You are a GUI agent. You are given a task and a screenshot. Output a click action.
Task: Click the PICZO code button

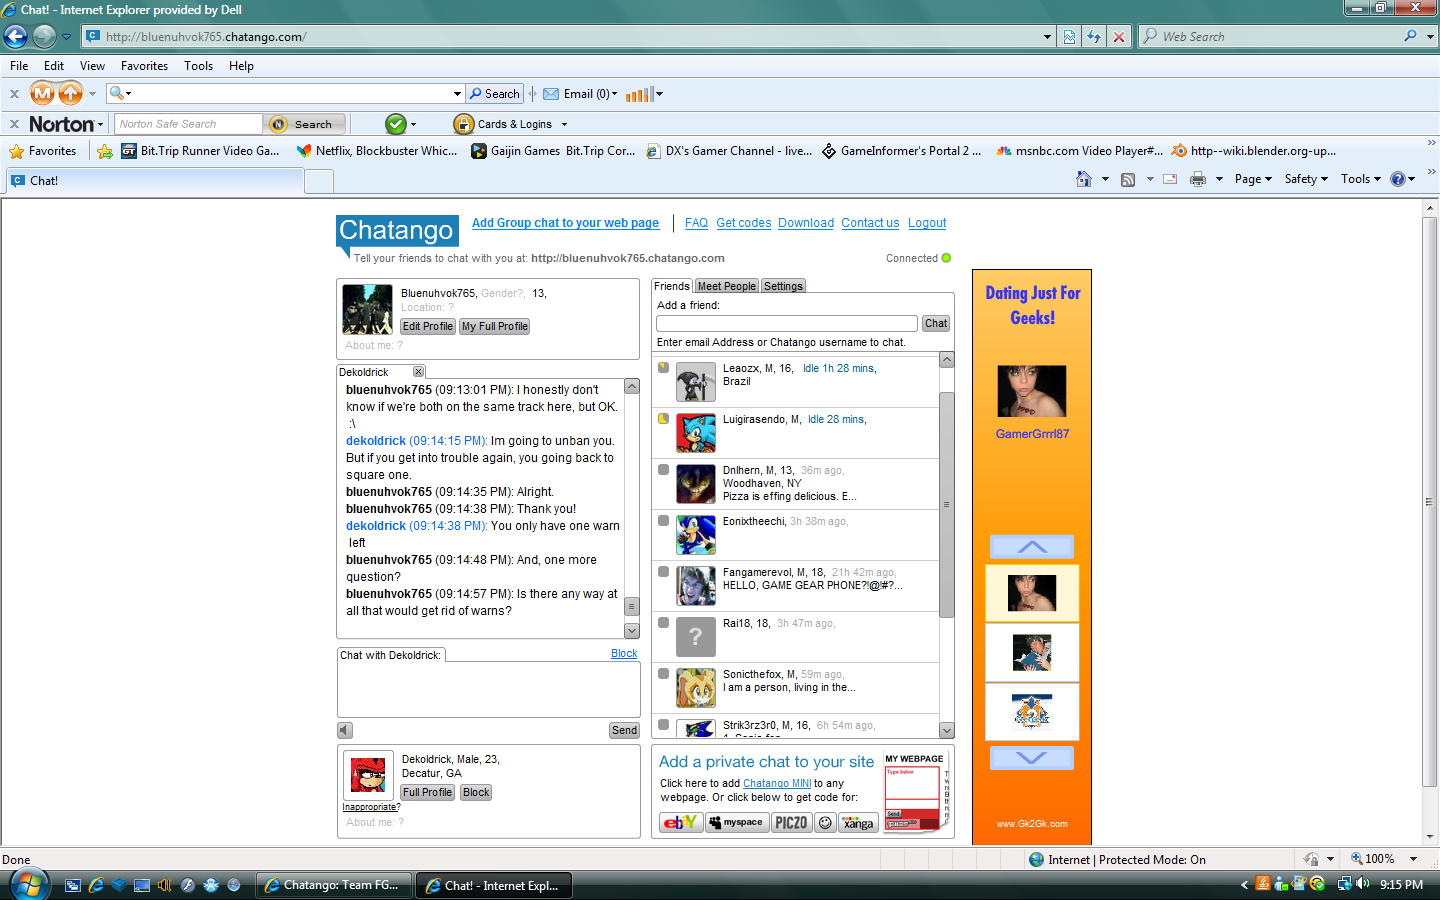pos(791,822)
